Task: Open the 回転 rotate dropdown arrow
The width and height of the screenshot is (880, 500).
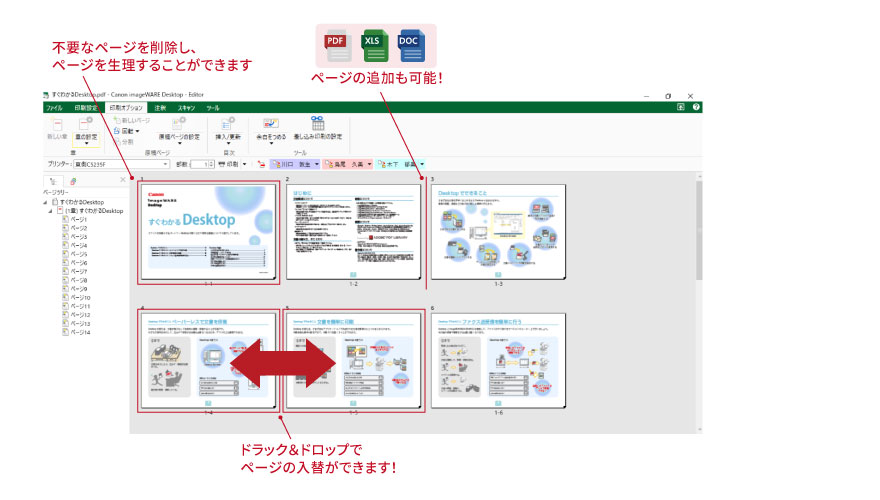Action: [138, 131]
